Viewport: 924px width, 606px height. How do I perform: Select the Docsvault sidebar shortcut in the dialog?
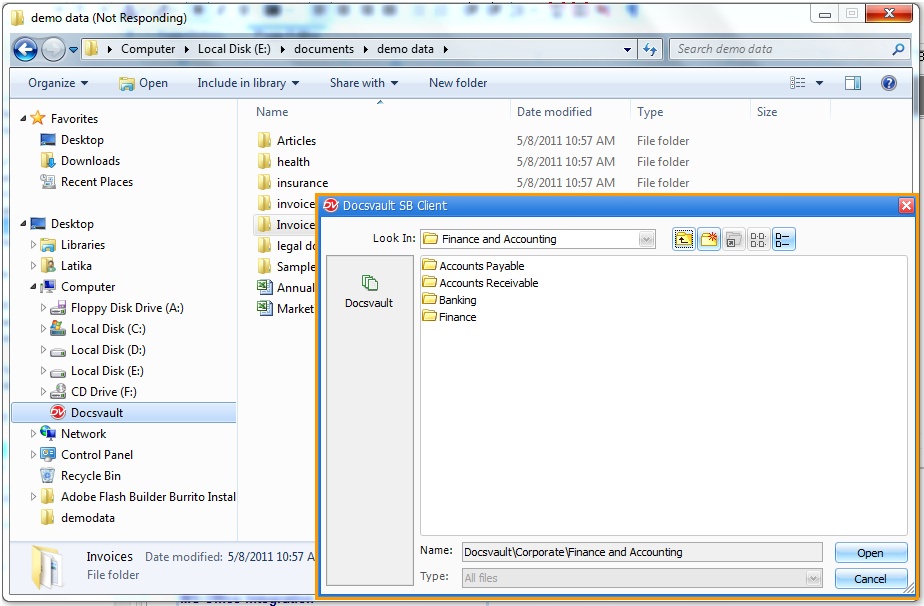point(369,285)
